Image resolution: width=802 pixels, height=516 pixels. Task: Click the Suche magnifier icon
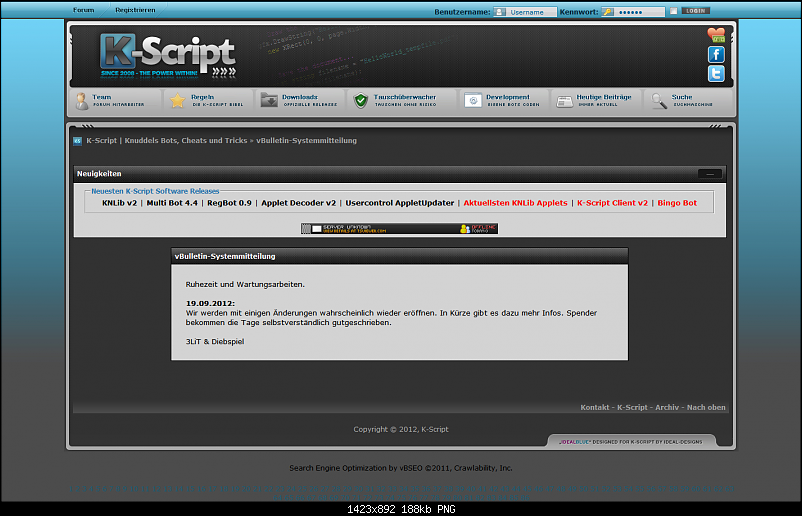pyautogui.click(x=659, y=101)
